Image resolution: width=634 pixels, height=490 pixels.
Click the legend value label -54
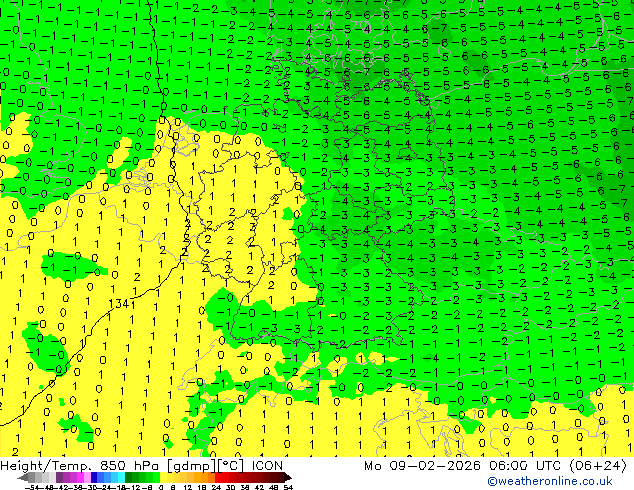(x=32, y=487)
